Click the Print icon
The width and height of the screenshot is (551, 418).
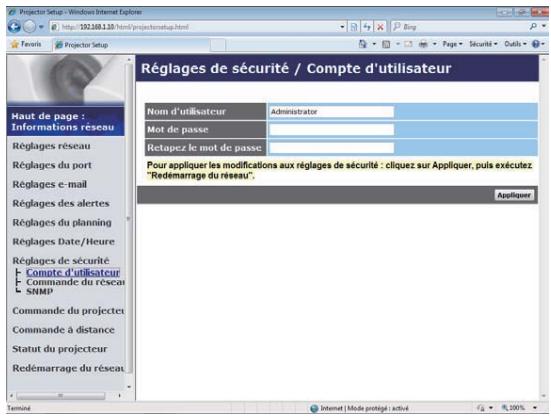click(423, 44)
